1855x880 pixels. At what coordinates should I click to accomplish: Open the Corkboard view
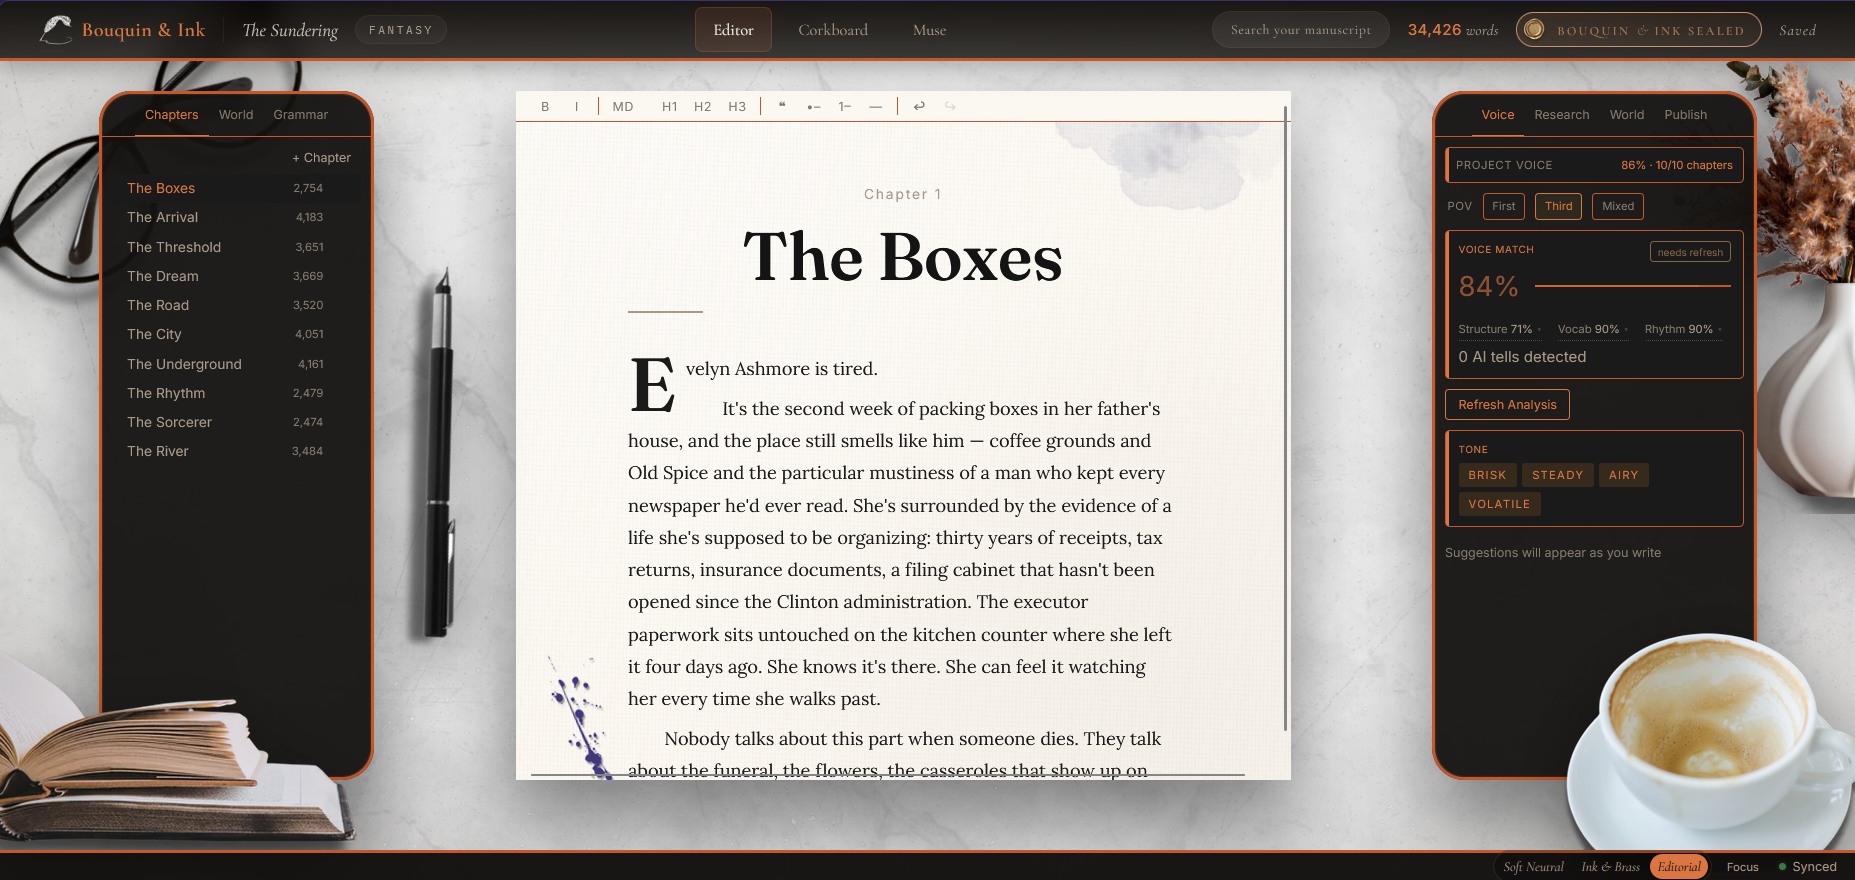[x=833, y=30]
